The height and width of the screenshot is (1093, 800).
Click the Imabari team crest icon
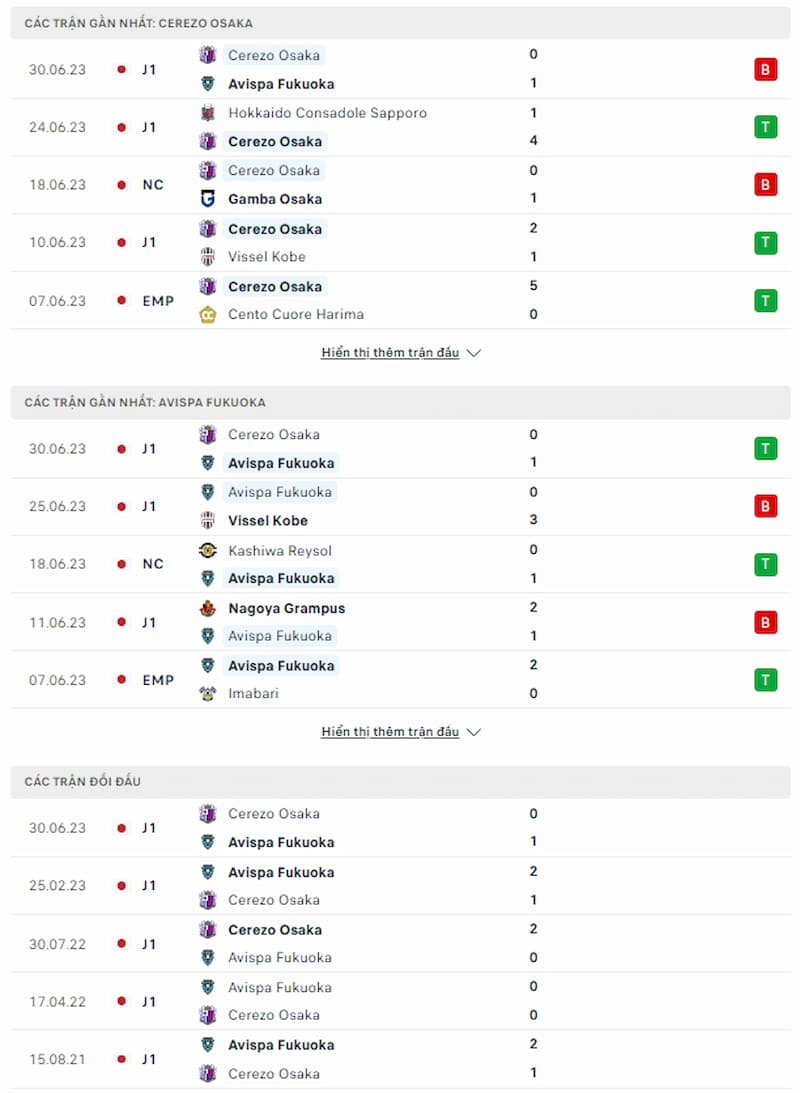tap(208, 694)
